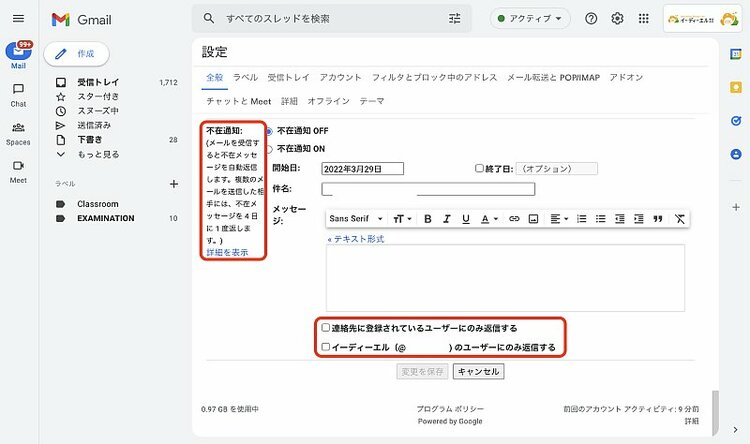Image resolution: width=750 pixels, height=444 pixels.
Task: Open the 詳細を表示 link
Action: click(x=227, y=252)
